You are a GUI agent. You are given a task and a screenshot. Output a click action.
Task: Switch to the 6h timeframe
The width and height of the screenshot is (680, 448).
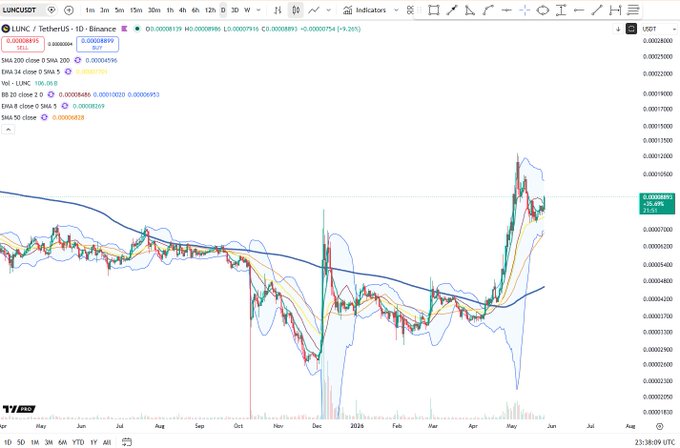tap(196, 10)
